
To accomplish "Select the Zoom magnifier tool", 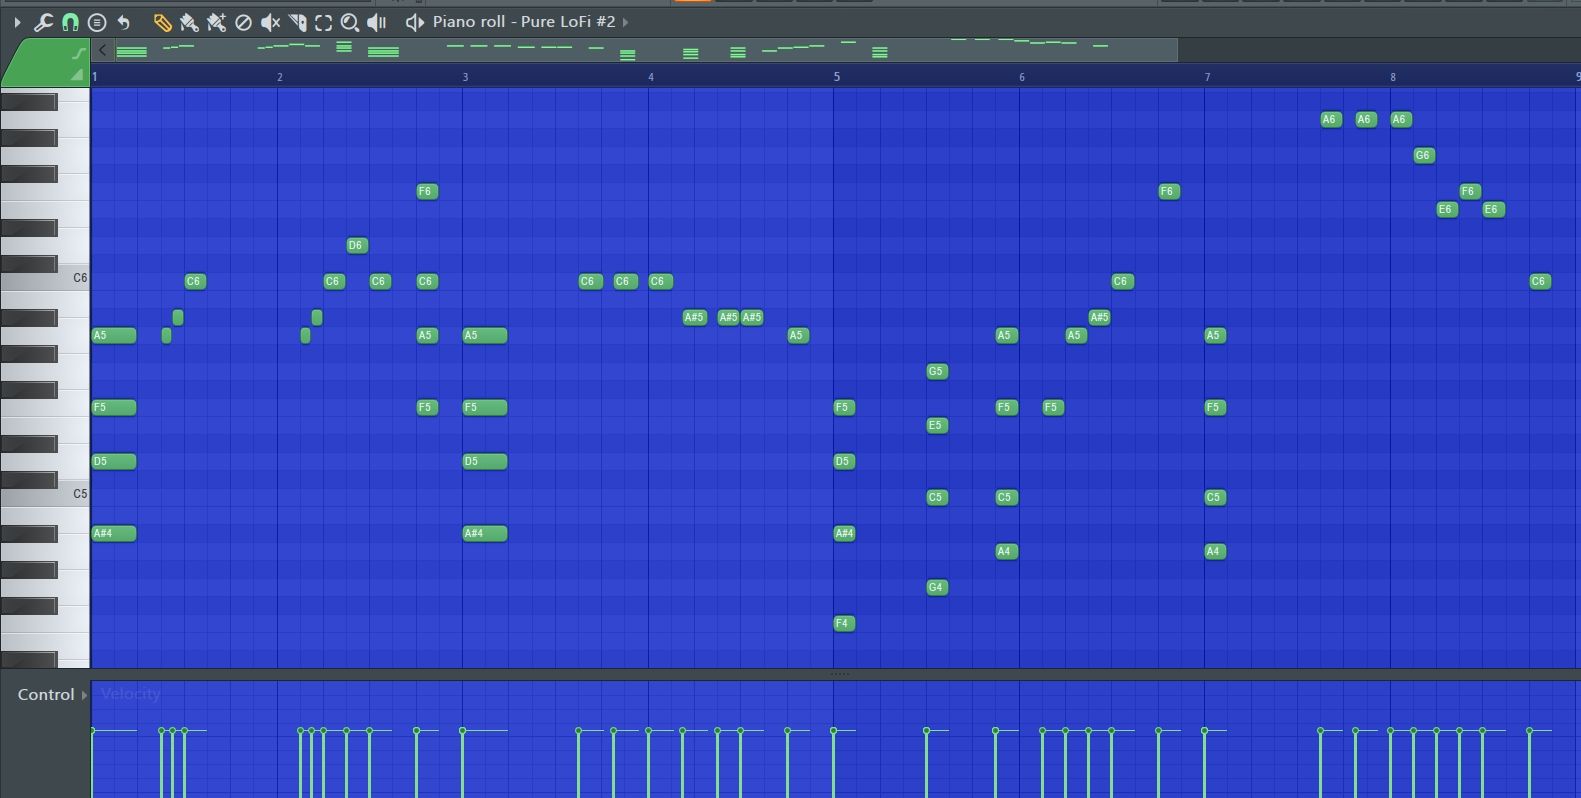I will coord(350,22).
